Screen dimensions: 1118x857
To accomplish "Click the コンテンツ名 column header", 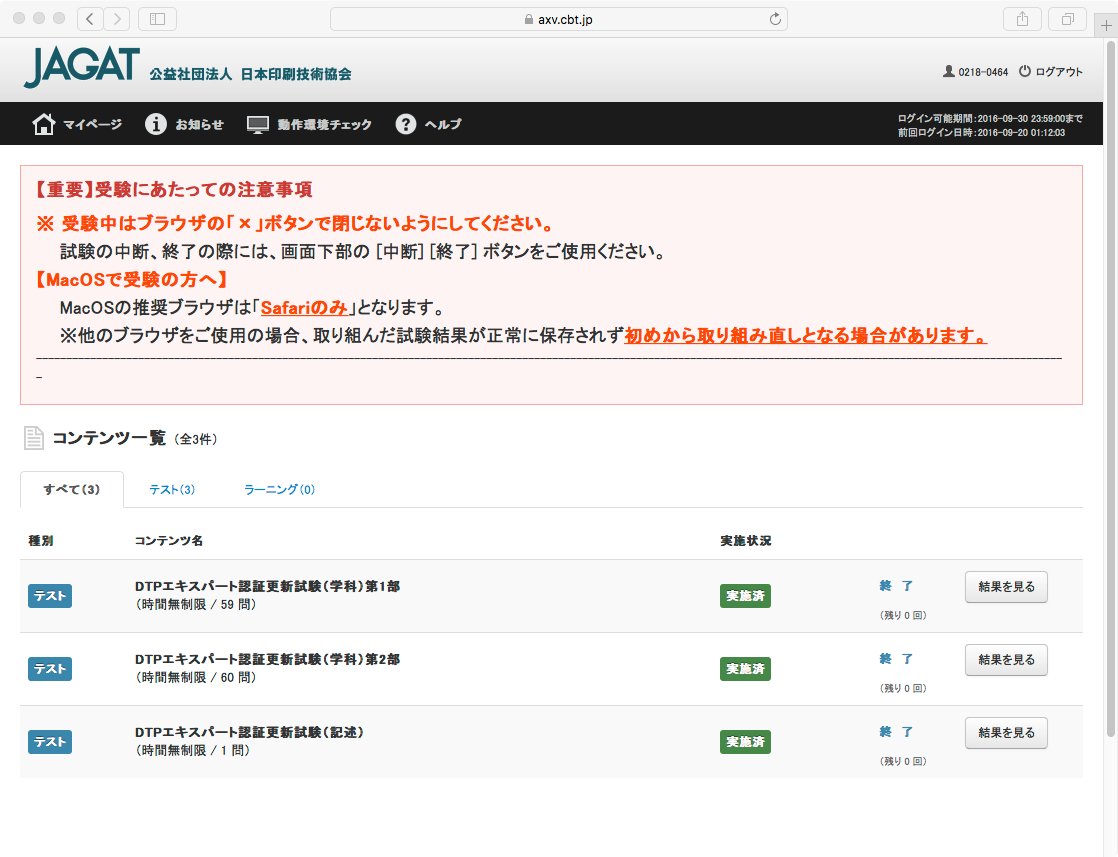I will coord(169,540).
